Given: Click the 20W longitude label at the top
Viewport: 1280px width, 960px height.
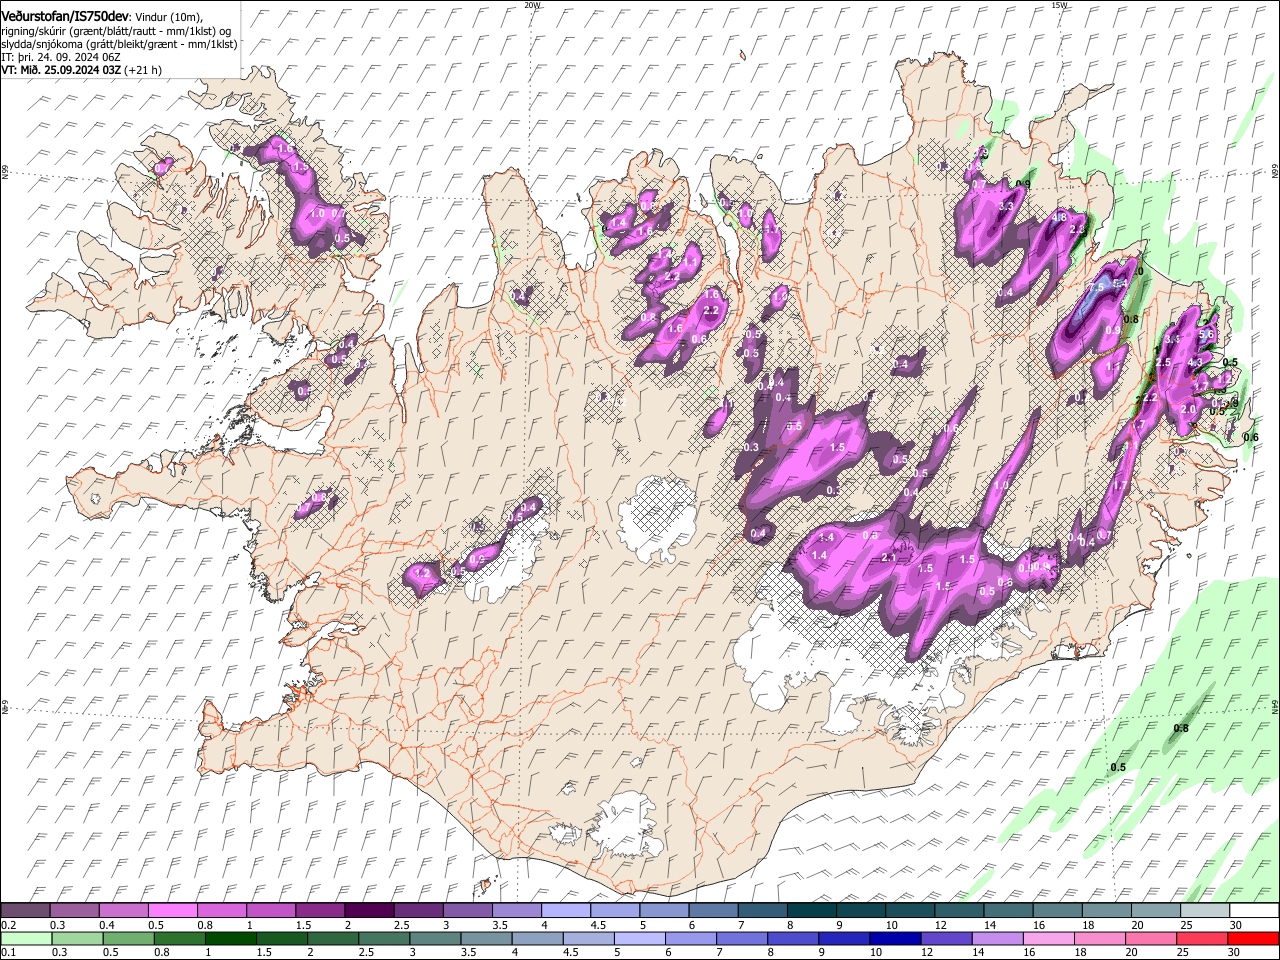Looking at the screenshot, I should click(x=532, y=5).
